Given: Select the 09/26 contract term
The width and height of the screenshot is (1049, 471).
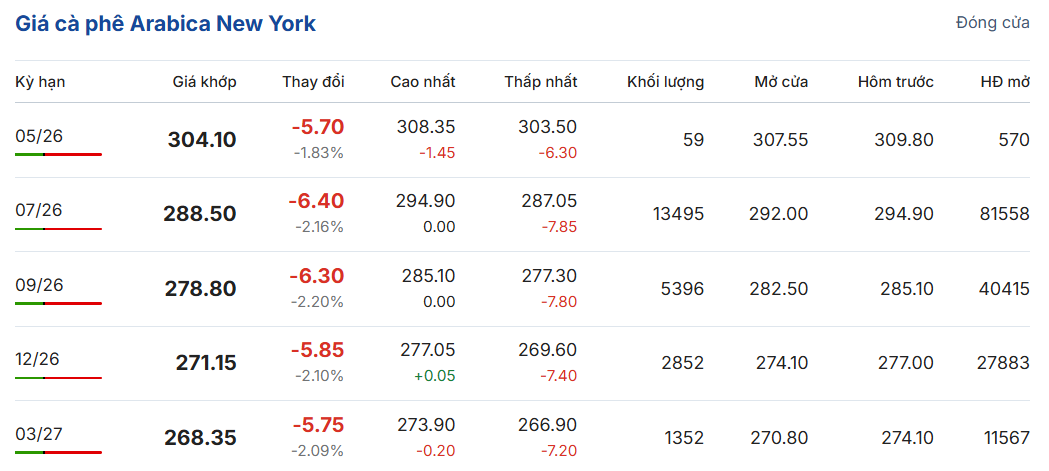Looking at the screenshot, I should 39,286.
